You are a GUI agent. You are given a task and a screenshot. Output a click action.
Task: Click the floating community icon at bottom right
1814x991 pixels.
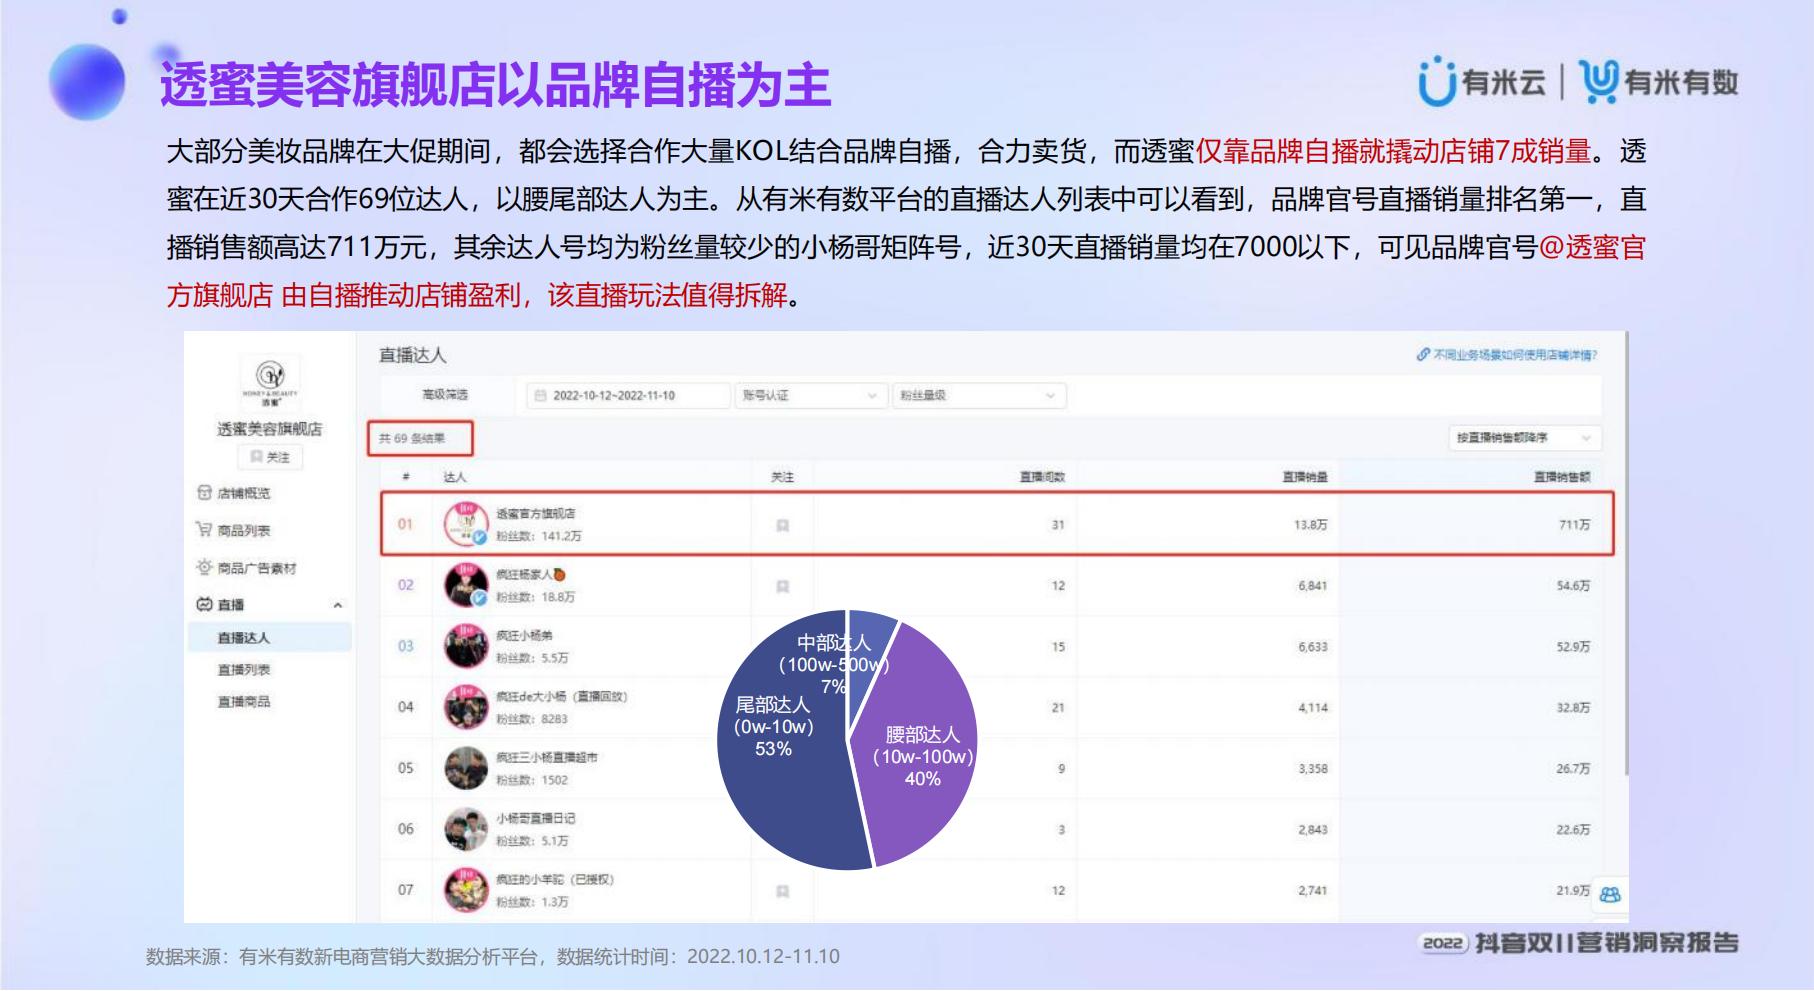[x=1609, y=895]
